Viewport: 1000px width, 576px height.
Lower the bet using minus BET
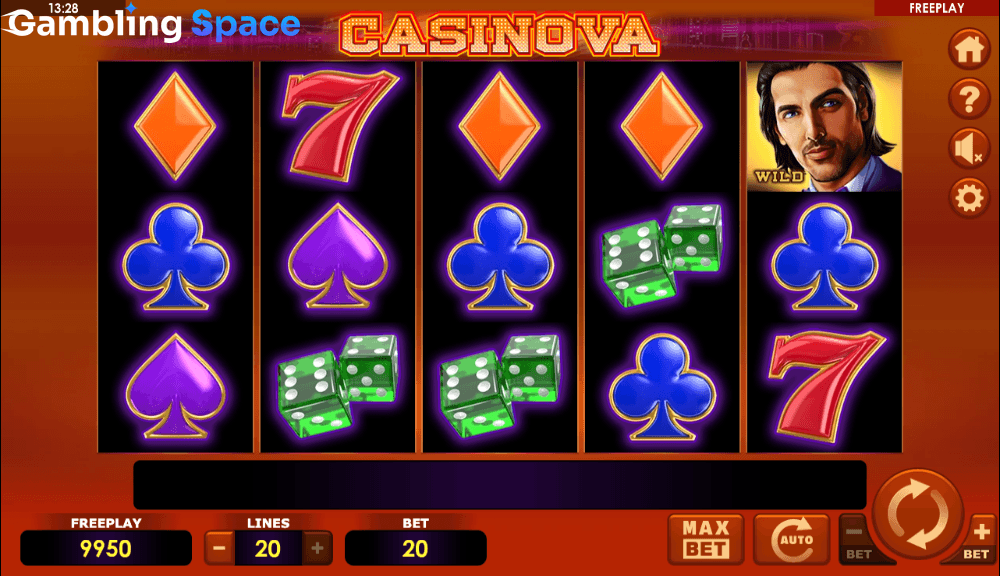coord(857,540)
